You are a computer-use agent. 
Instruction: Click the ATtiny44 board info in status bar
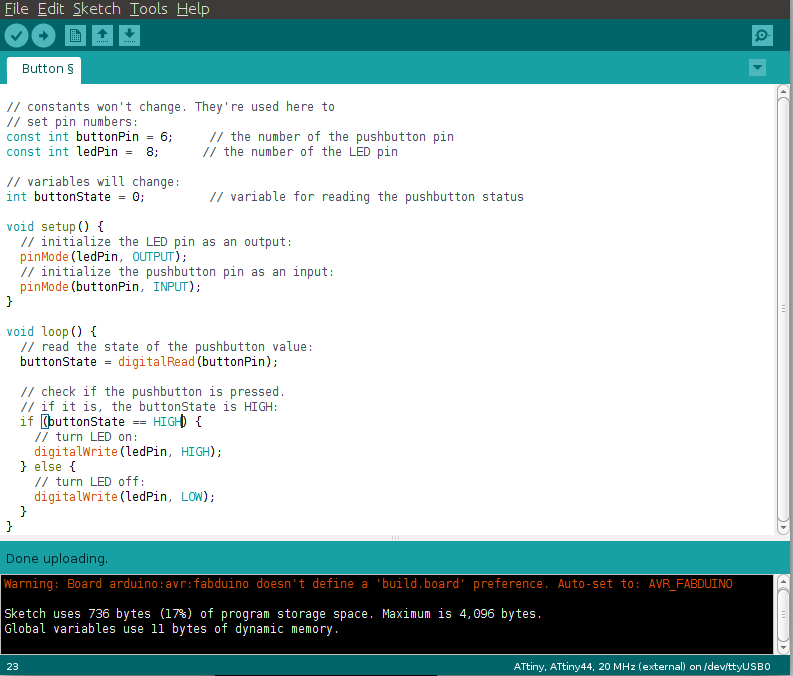pyautogui.click(x=642, y=666)
